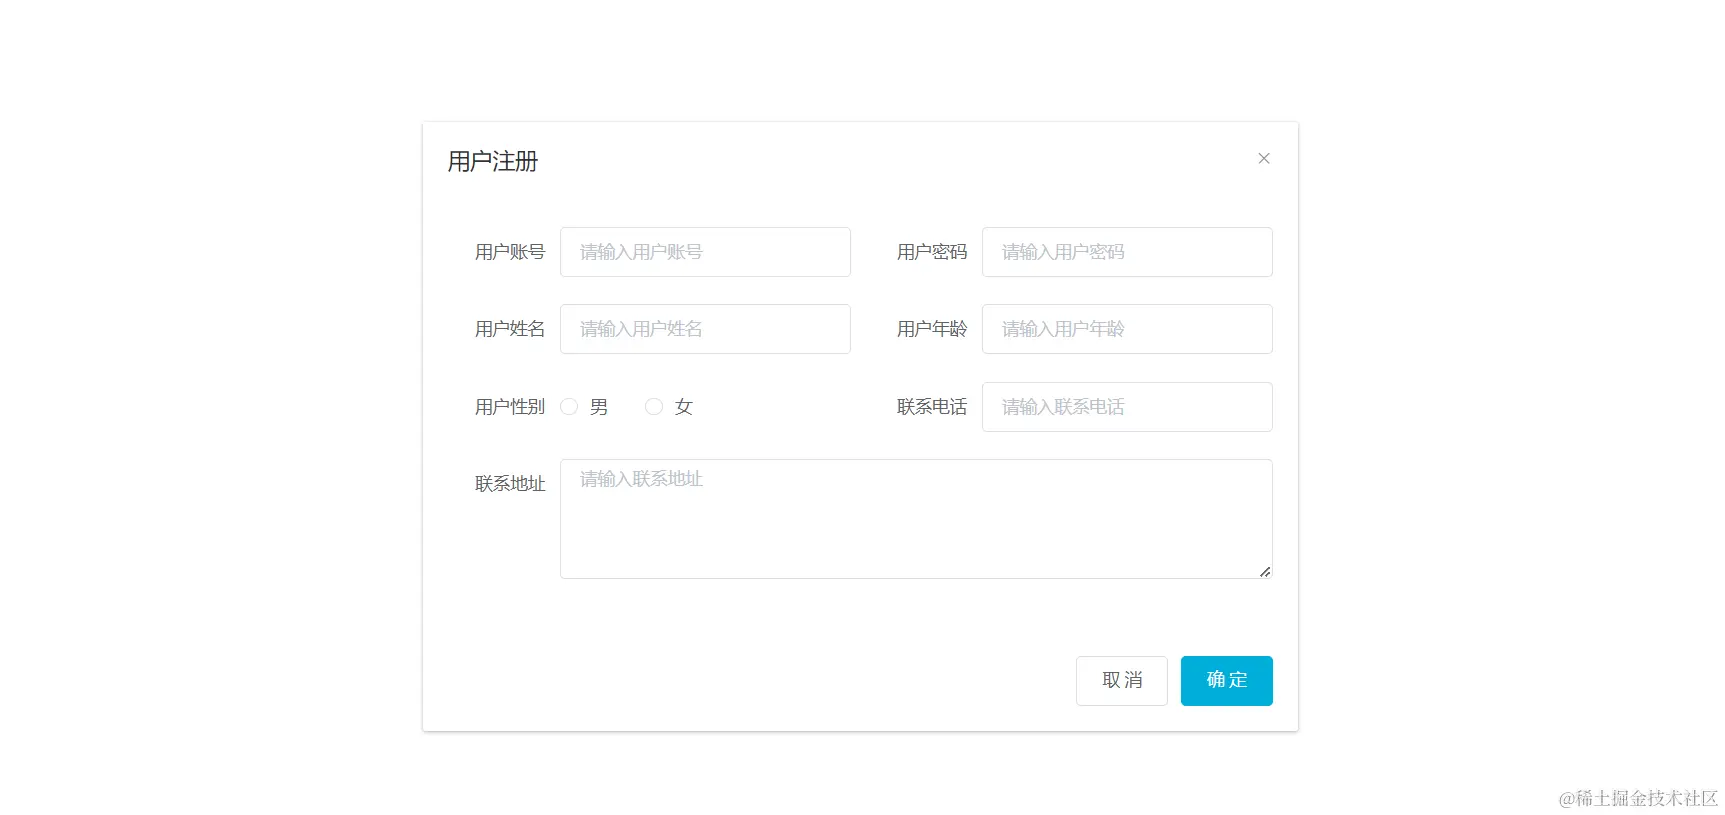
Task: Focus the 用户年龄 input field
Action: click(1127, 329)
